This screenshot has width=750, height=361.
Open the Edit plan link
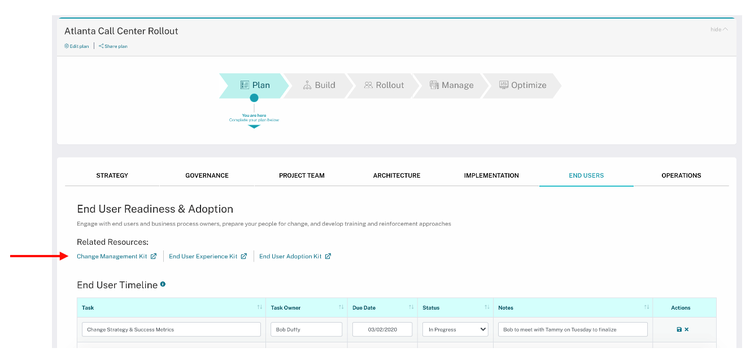77,46
